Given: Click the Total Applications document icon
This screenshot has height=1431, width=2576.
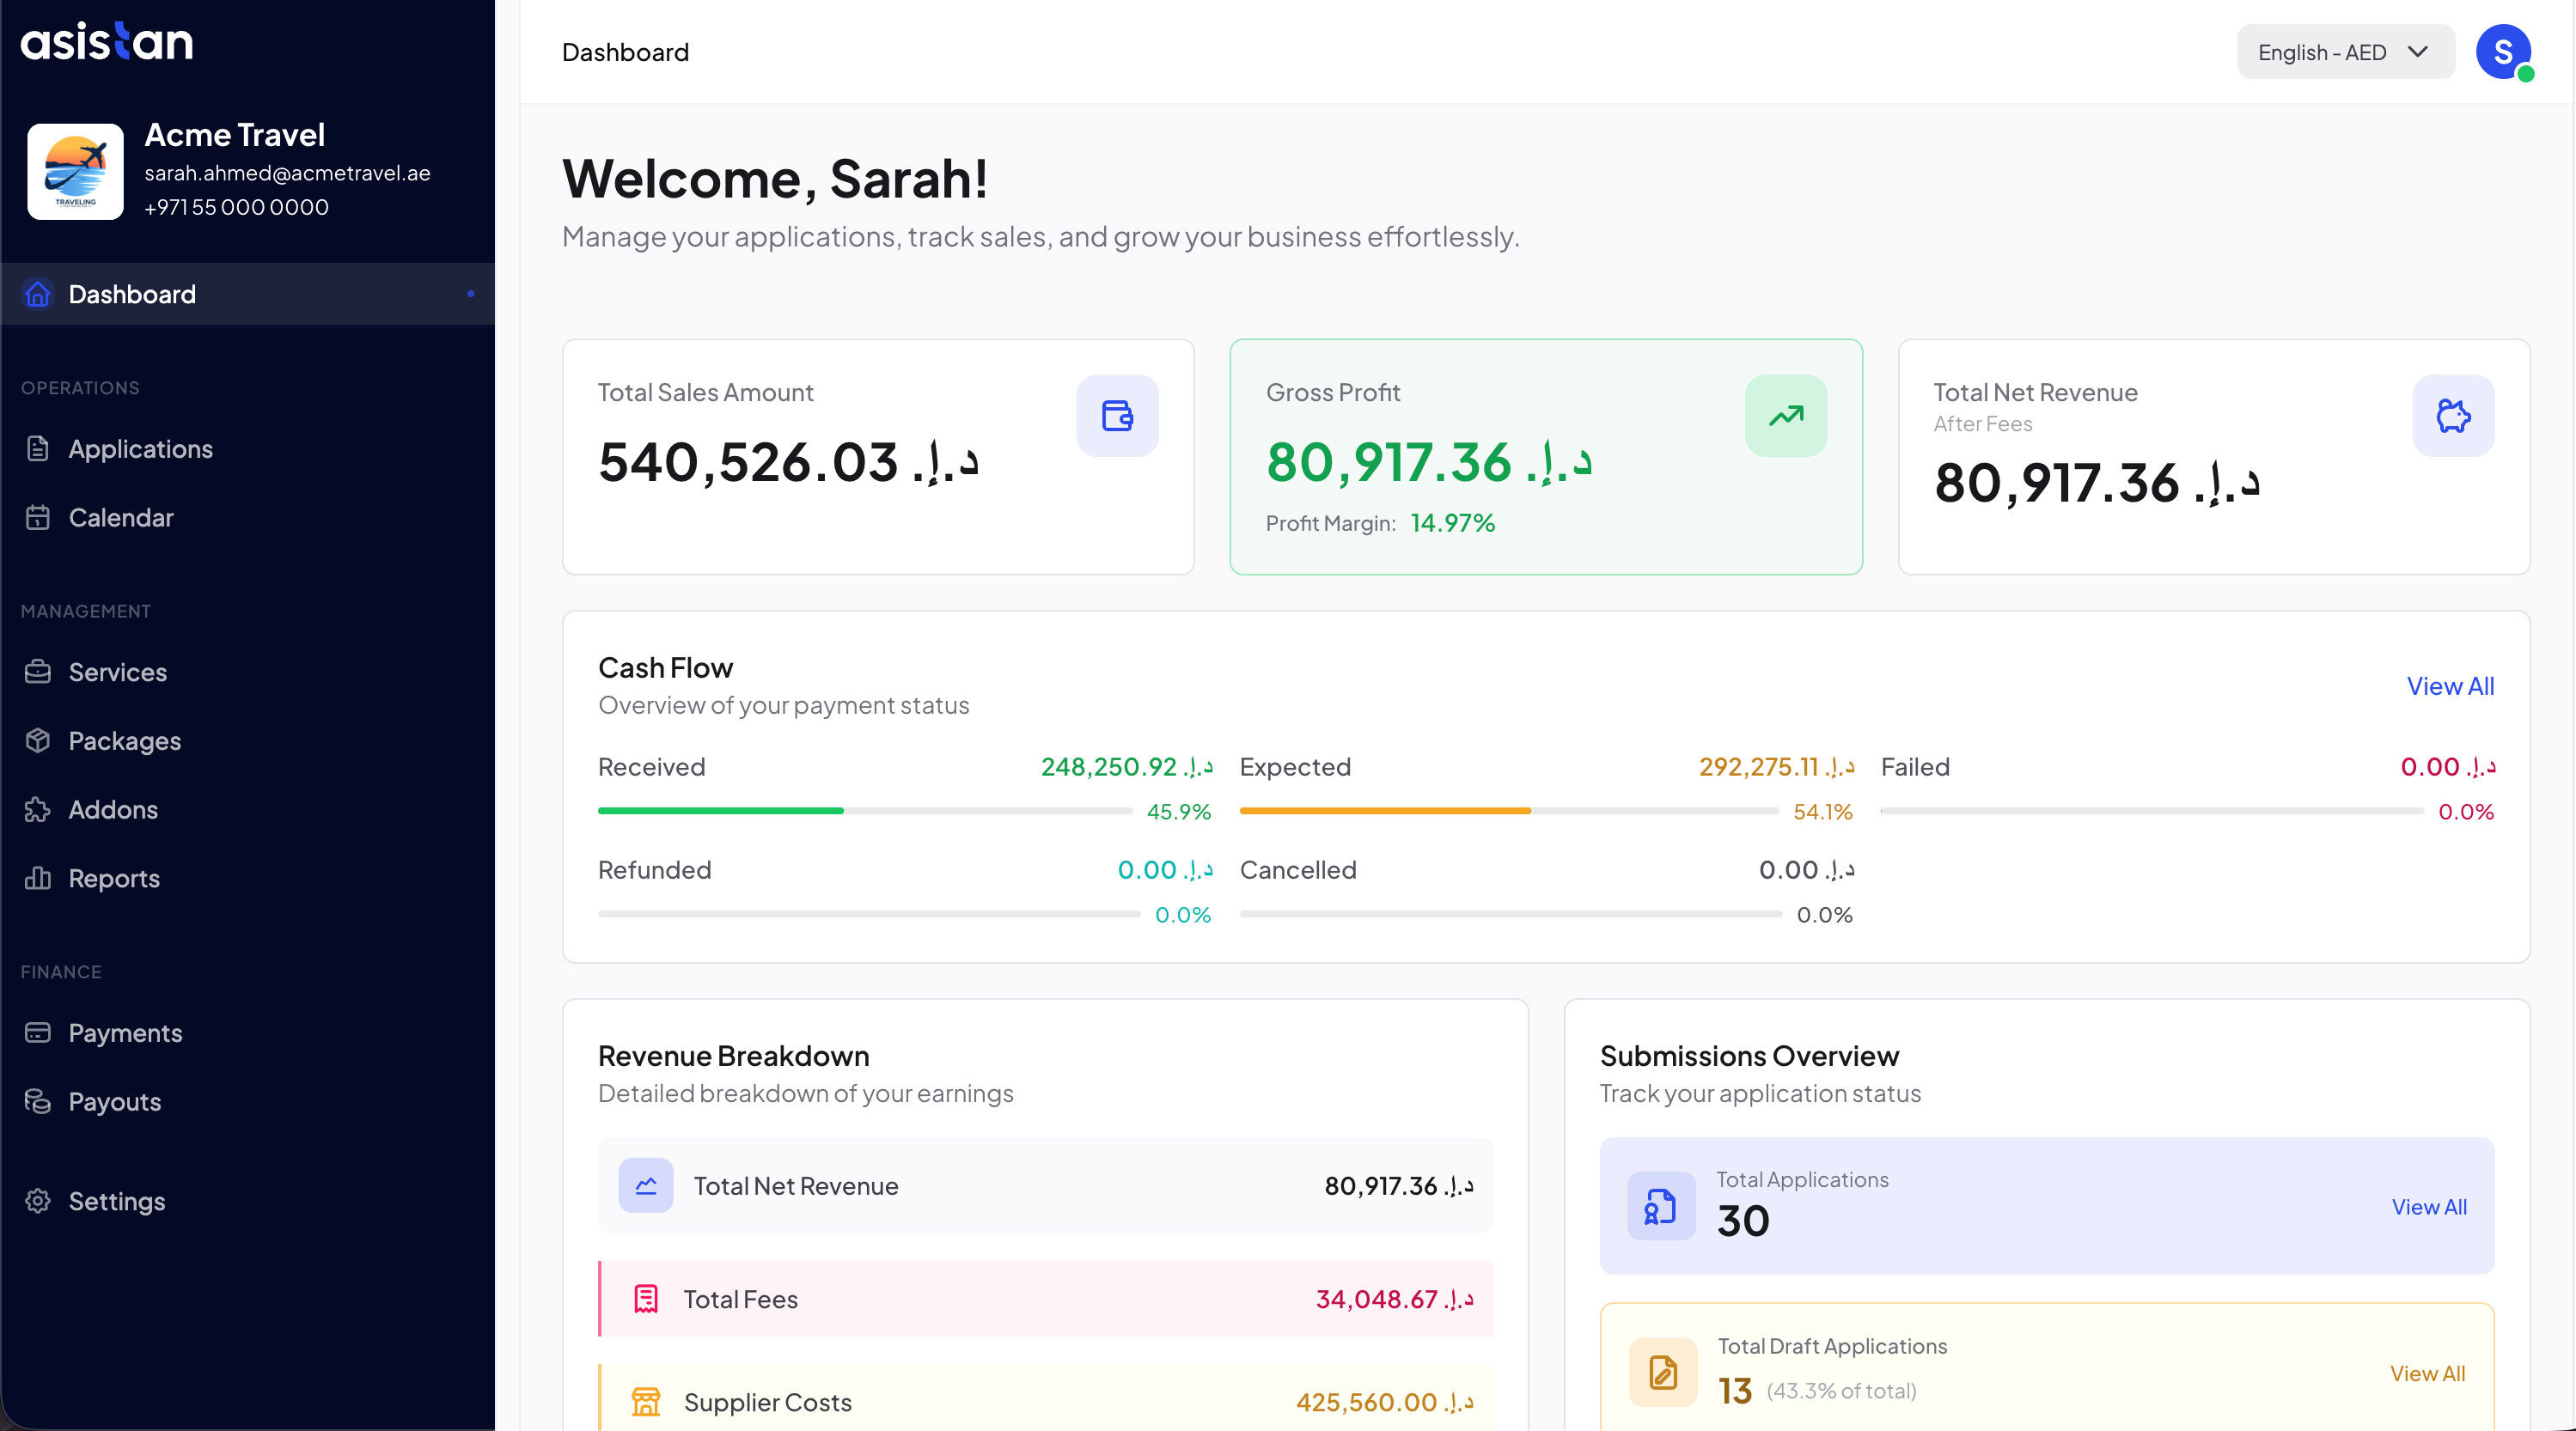Looking at the screenshot, I should pos(1660,1206).
